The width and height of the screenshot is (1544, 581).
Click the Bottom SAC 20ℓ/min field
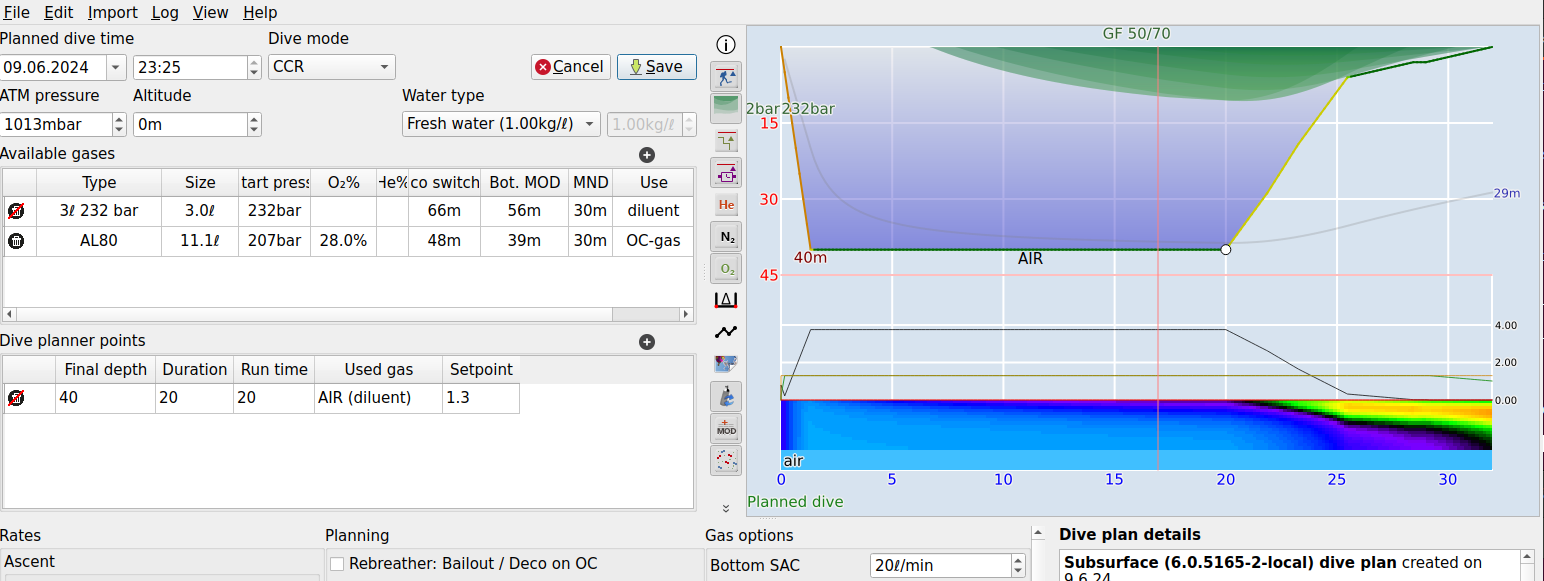click(940, 565)
